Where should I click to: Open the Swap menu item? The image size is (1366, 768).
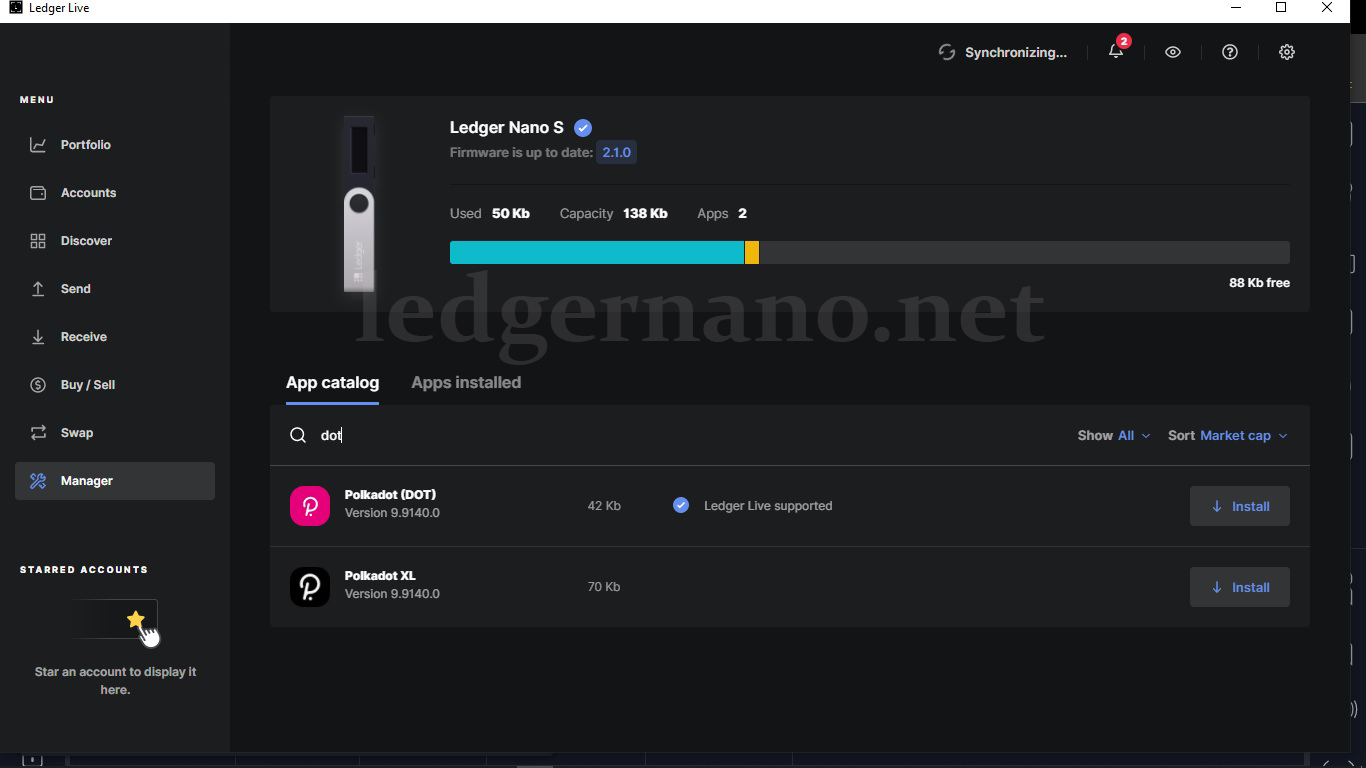coord(115,433)
